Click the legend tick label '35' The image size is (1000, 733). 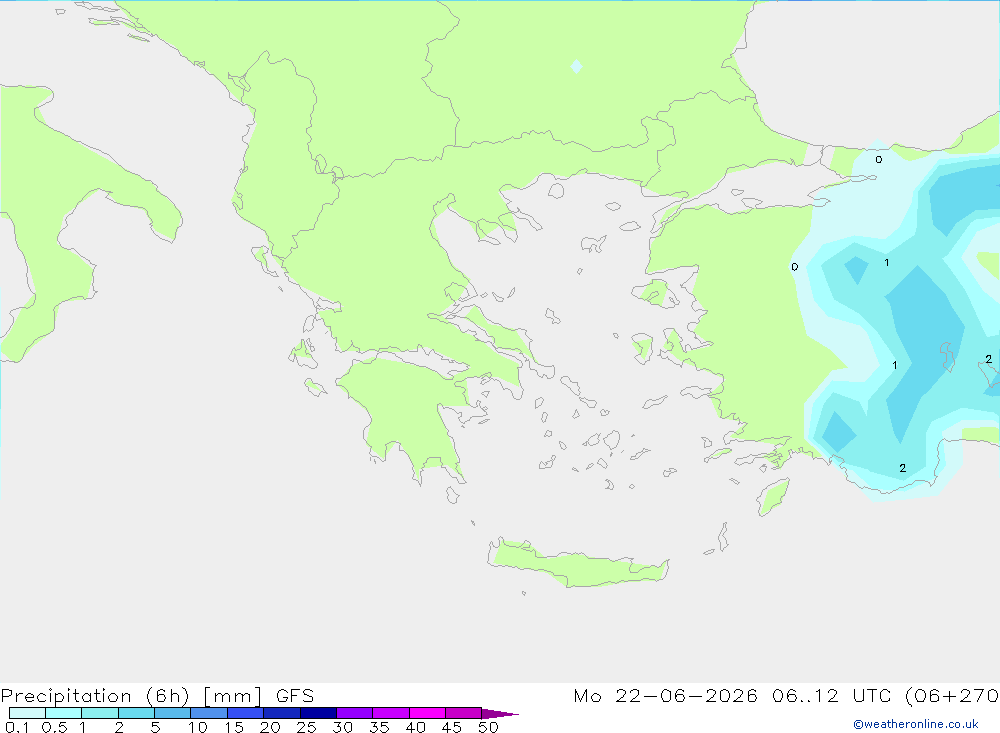coord(379,727)
